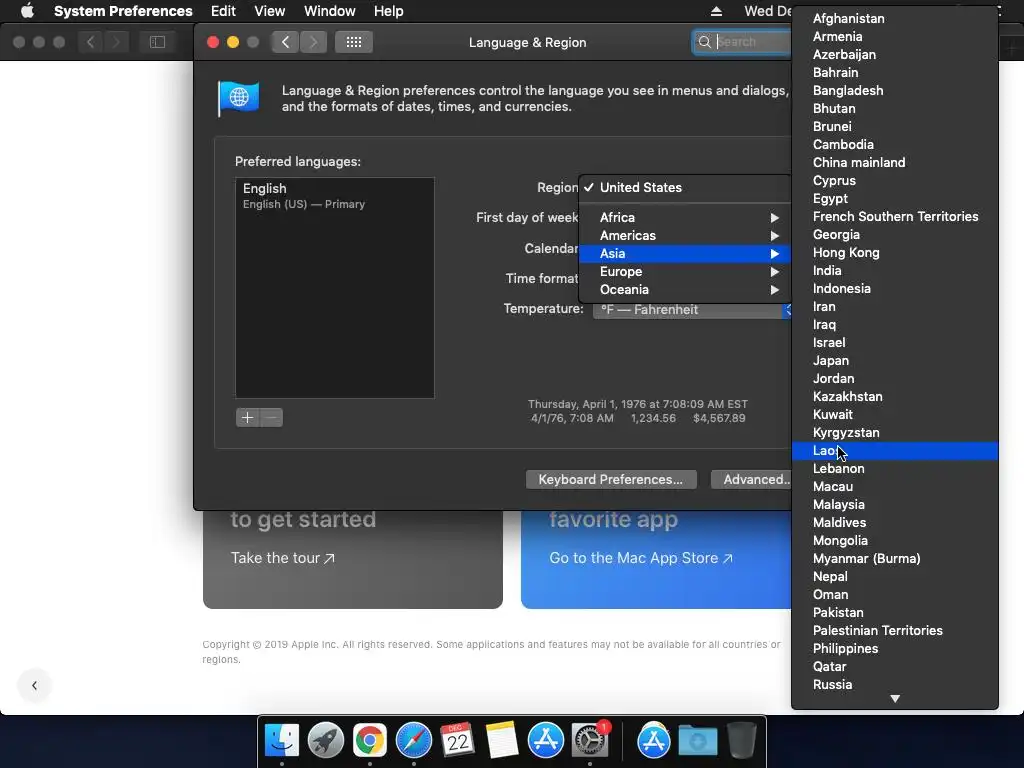This screenshot has height=768, width=1024.
Task: Click scroll-down arrow at bottom of country list
Action: click(895, 699)
